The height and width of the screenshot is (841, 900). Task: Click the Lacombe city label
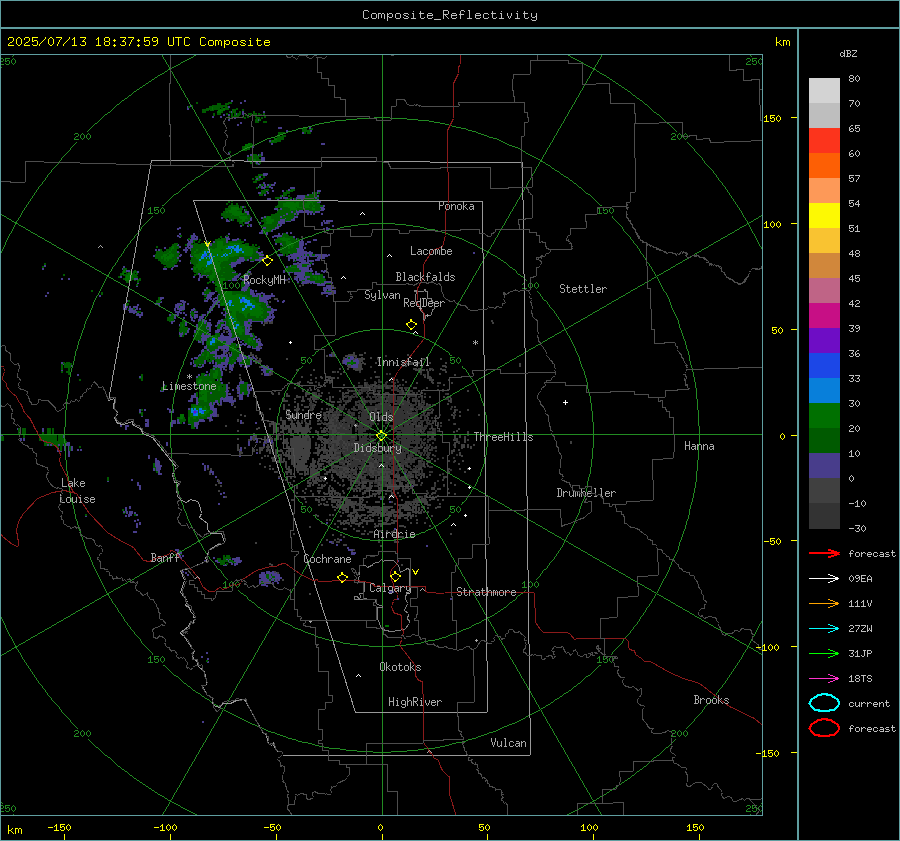click(x=431, y=251)
